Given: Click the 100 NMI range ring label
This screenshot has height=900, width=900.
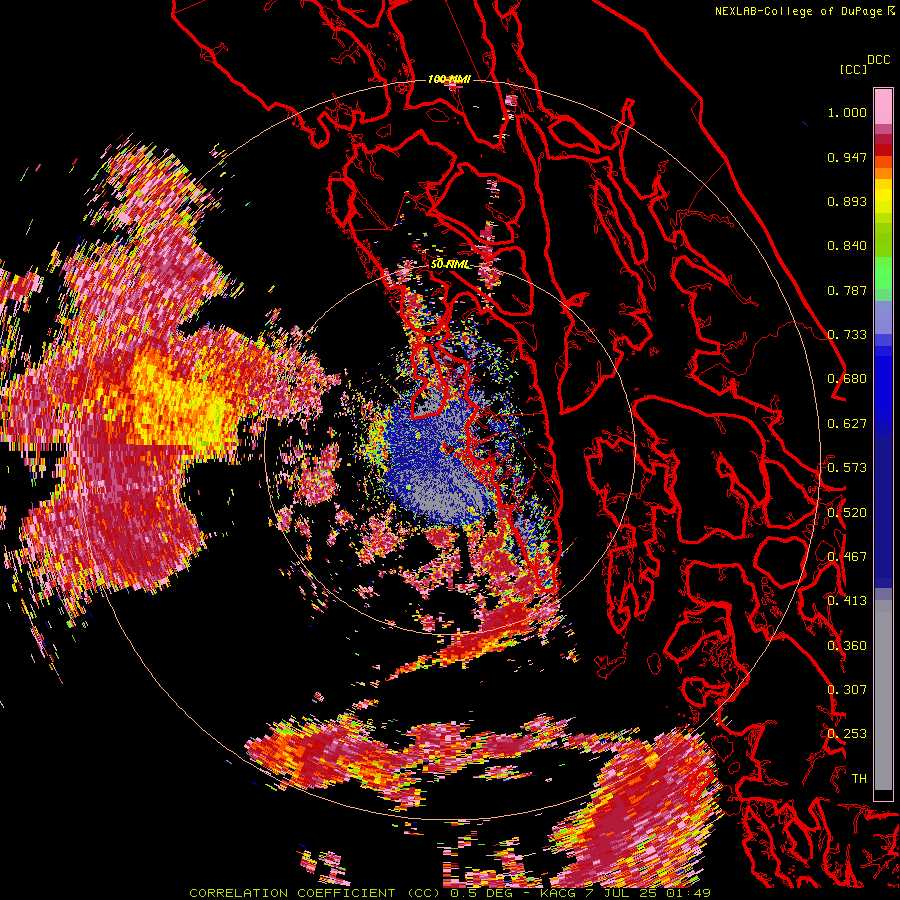Looking at the screenshot, I should click(449, 79).
